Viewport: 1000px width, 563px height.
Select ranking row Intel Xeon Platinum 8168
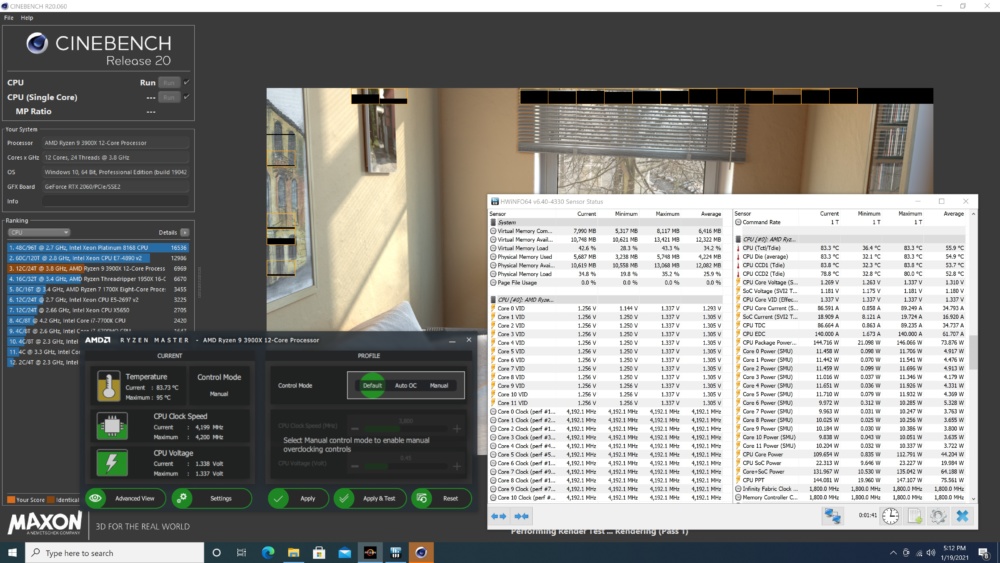pyautogui.click(x=98, y=247)
